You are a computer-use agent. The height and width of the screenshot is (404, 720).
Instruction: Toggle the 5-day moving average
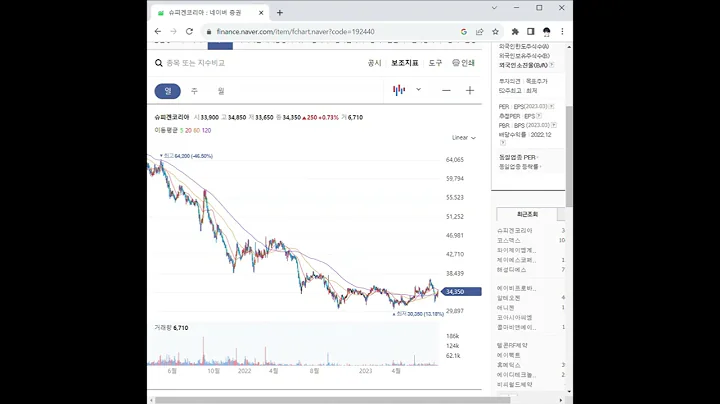click(181, 130)
